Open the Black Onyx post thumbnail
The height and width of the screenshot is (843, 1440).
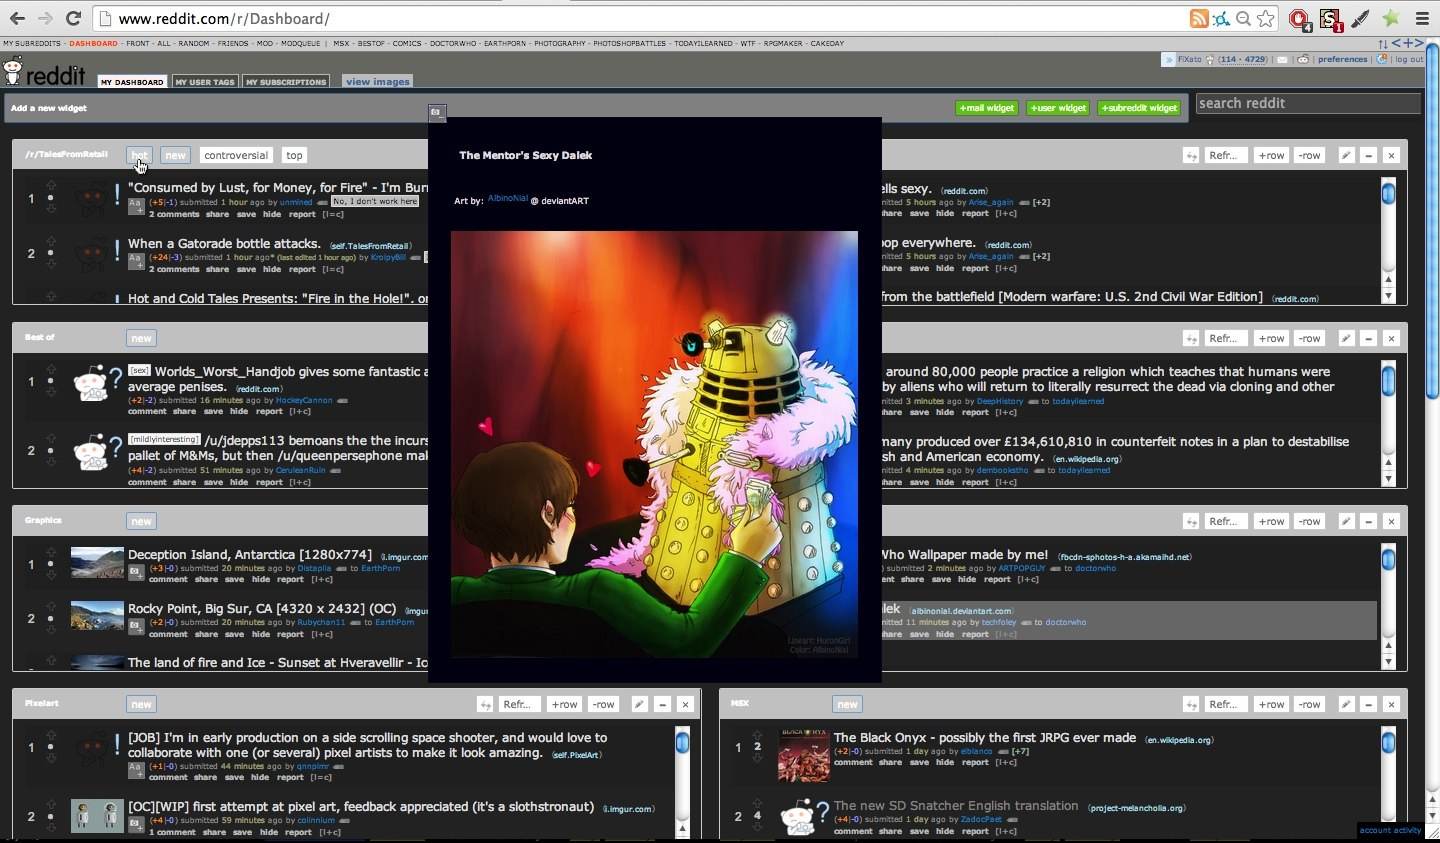click(804, 755)
